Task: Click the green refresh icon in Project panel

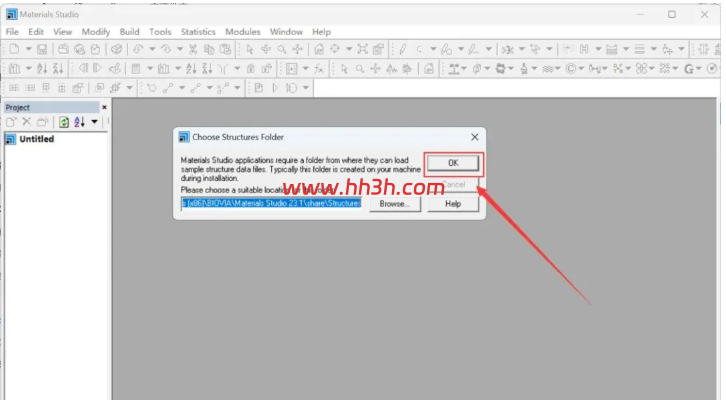Action: [64, 122]
